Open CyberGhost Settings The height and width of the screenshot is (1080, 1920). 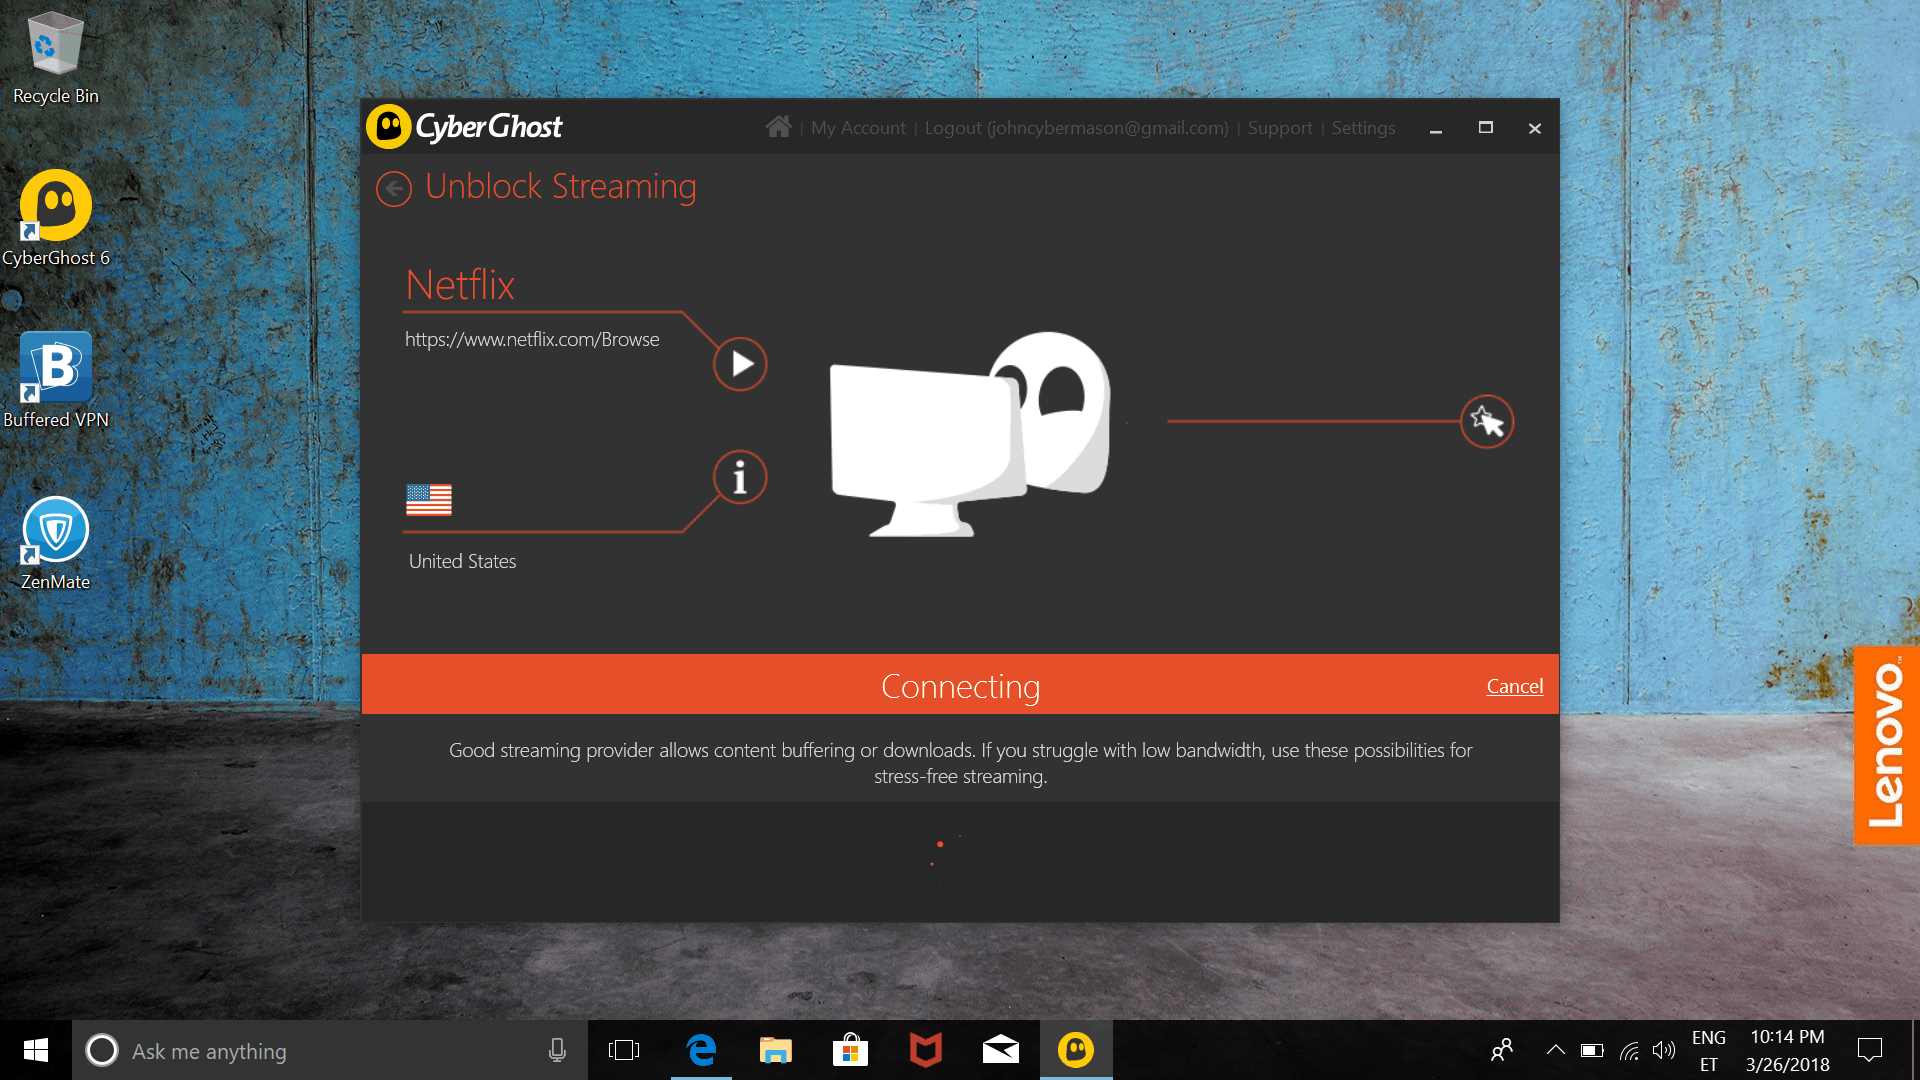pyautogui.click(x=1363, y=128)
